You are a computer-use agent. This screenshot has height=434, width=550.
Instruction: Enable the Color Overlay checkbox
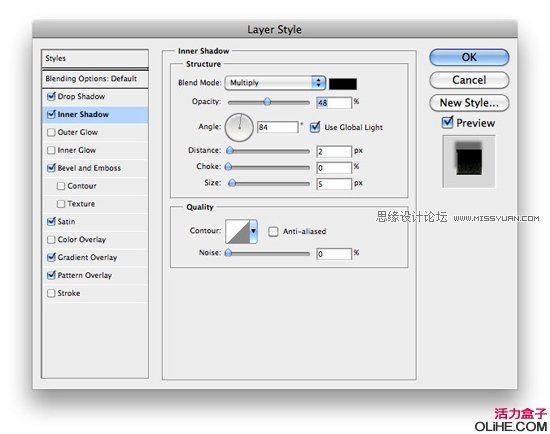[51, 240]
